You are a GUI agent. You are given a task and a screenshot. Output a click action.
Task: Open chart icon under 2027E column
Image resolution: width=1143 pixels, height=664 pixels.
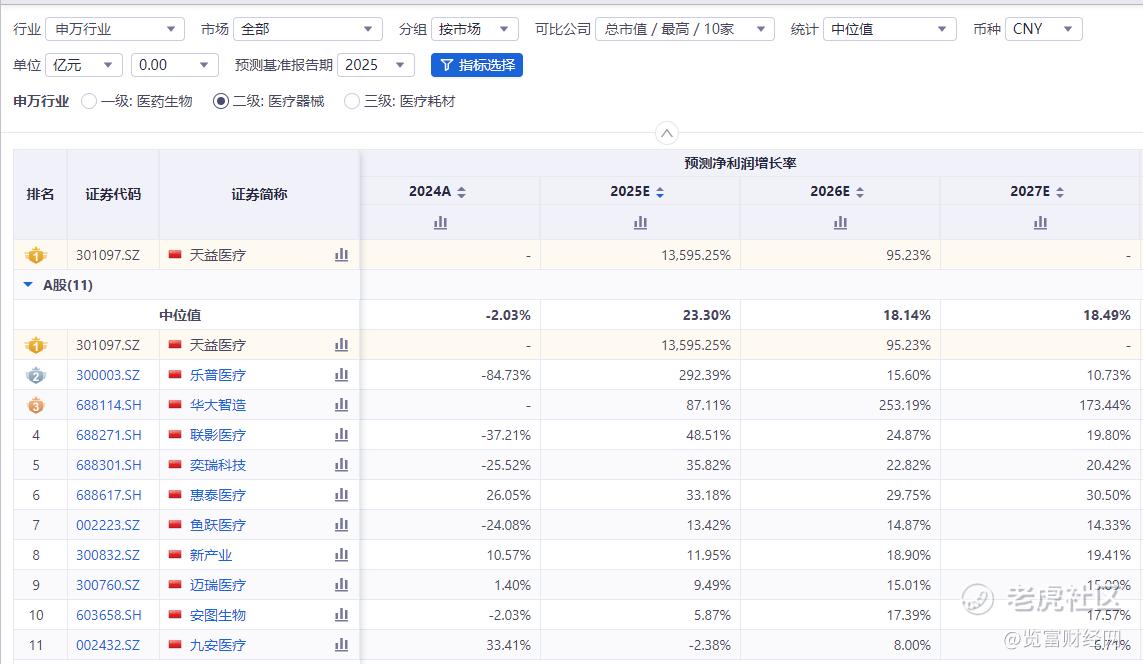1040,222
